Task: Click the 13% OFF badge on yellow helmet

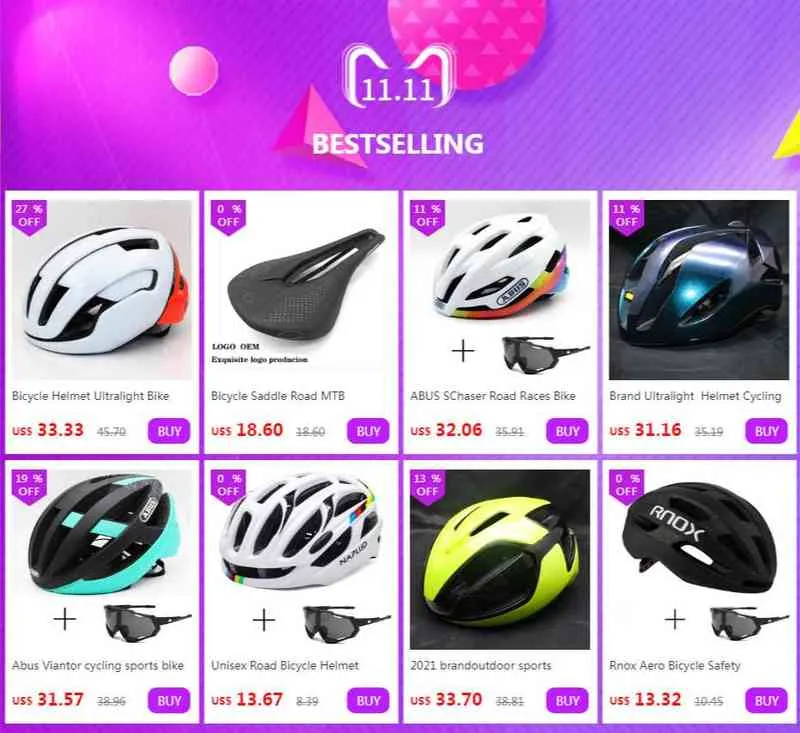Action: click(x=428, y=487)
